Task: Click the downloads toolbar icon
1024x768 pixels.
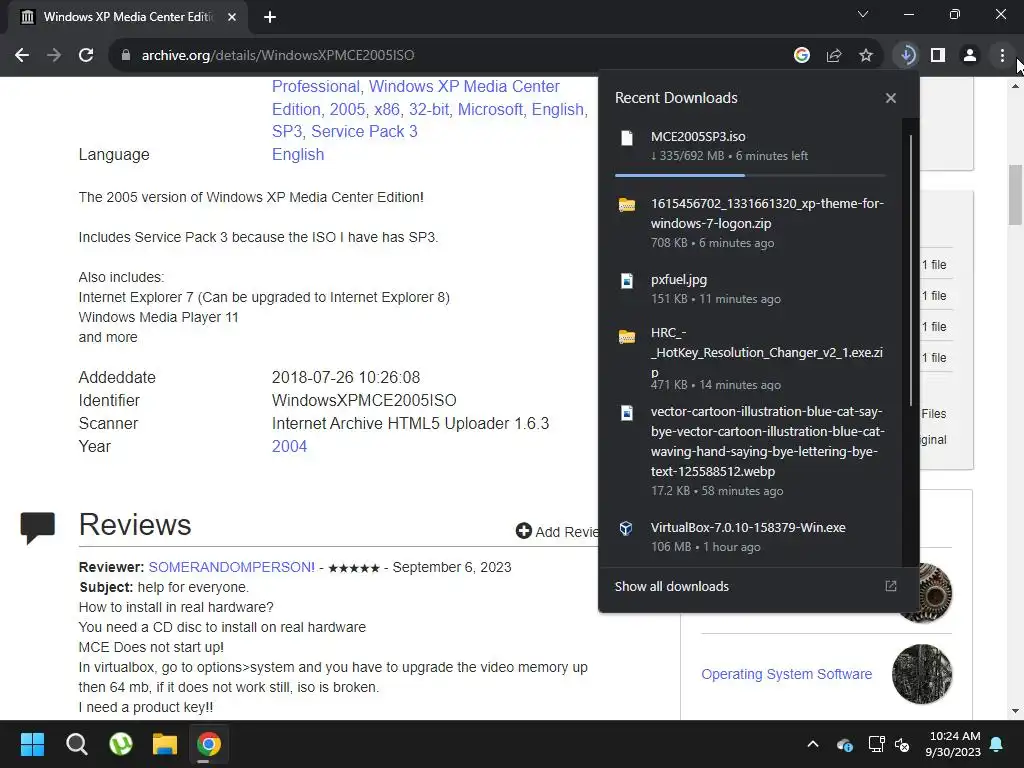Action: [906, 56]
